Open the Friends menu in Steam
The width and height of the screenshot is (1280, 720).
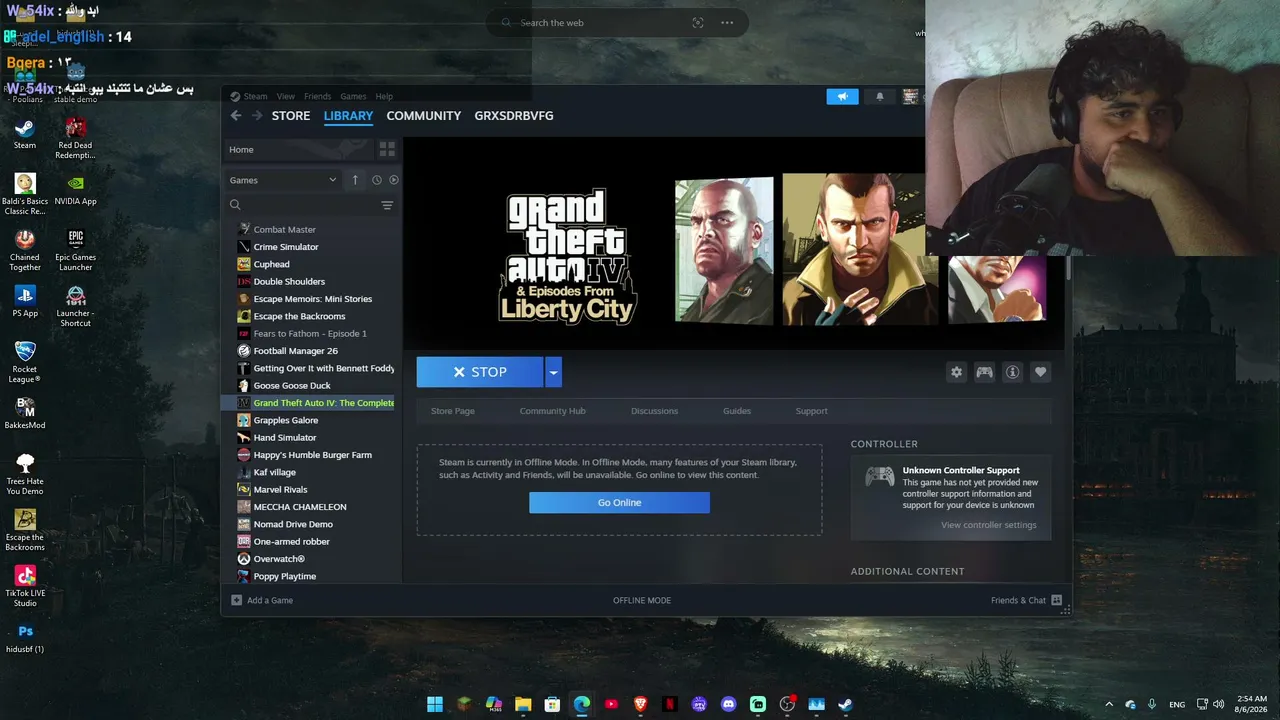tap(317, 96)
